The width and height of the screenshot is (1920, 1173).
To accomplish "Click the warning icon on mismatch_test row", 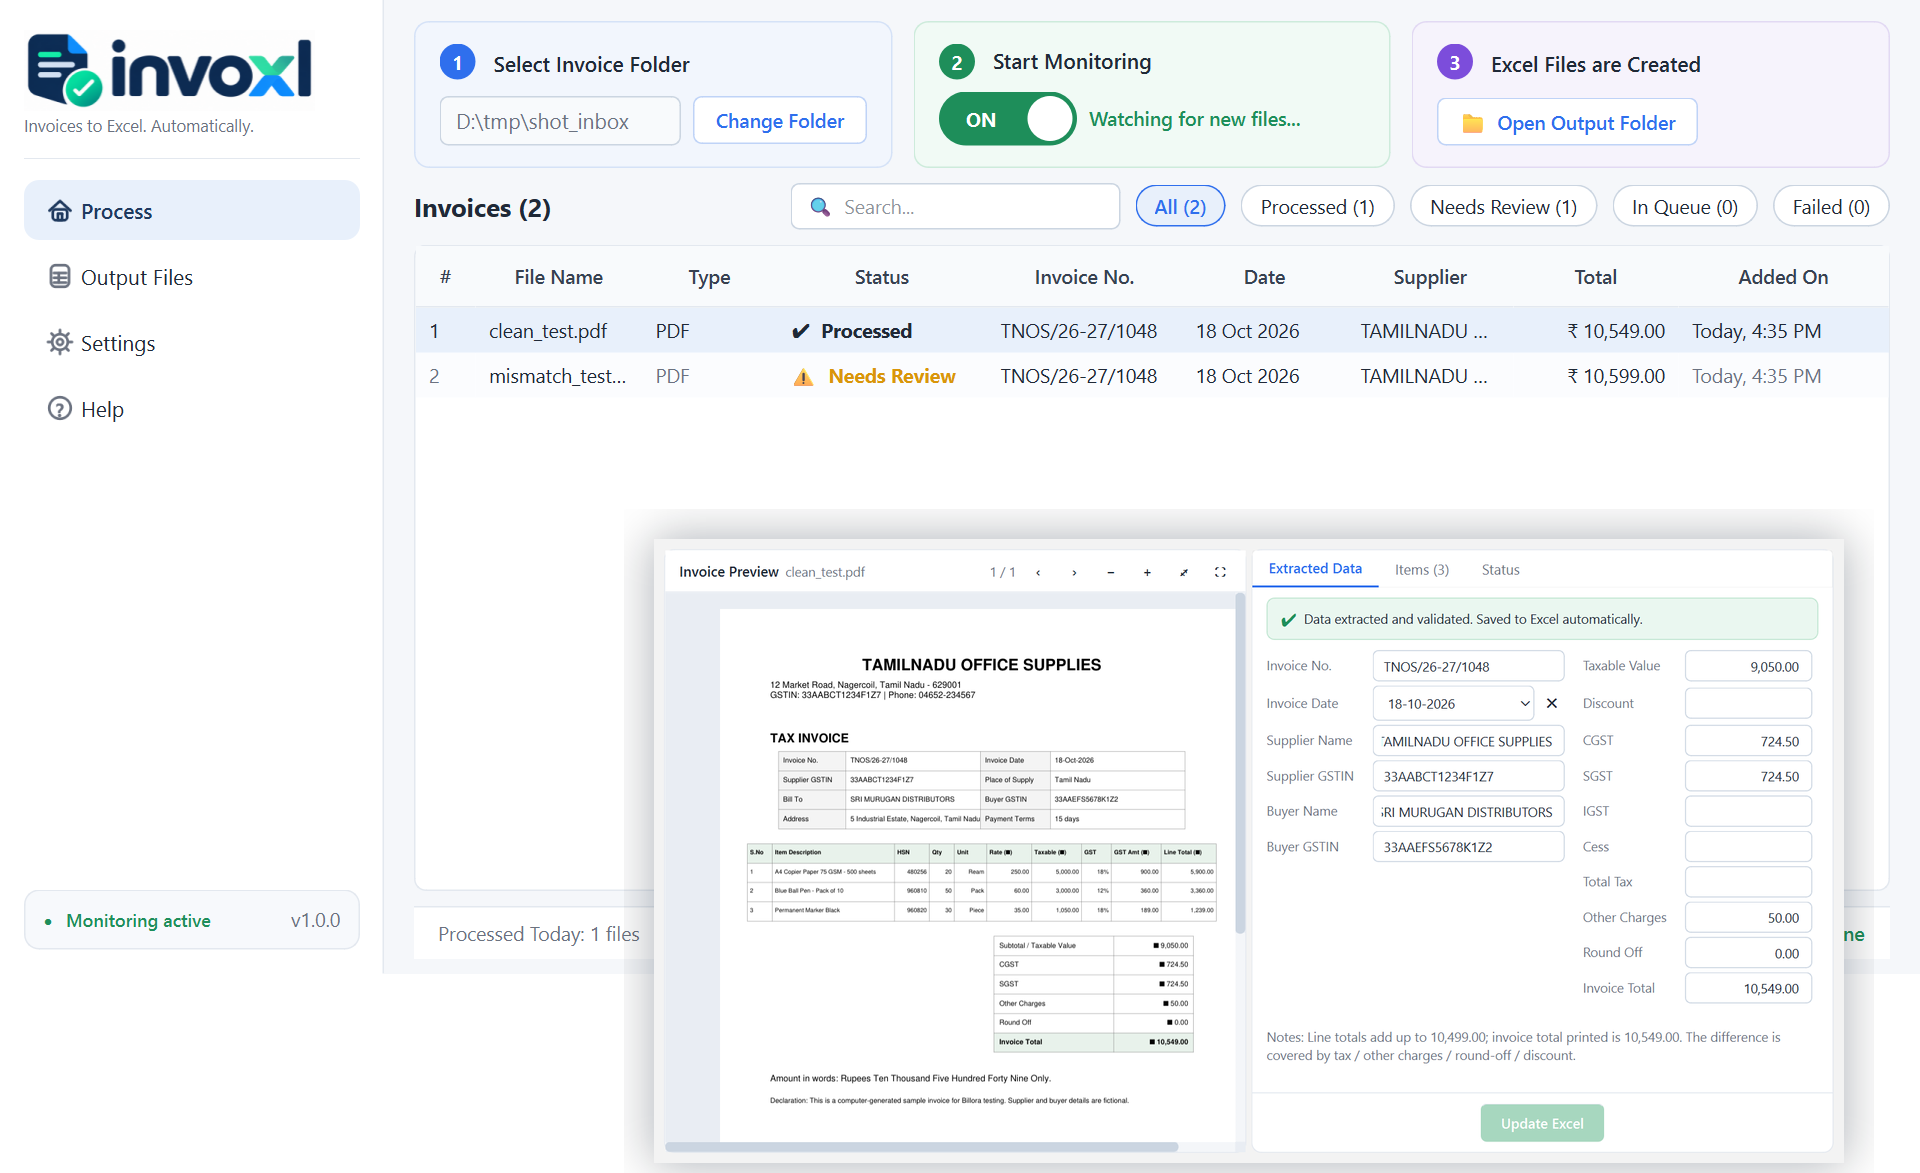I will (803, 377).
